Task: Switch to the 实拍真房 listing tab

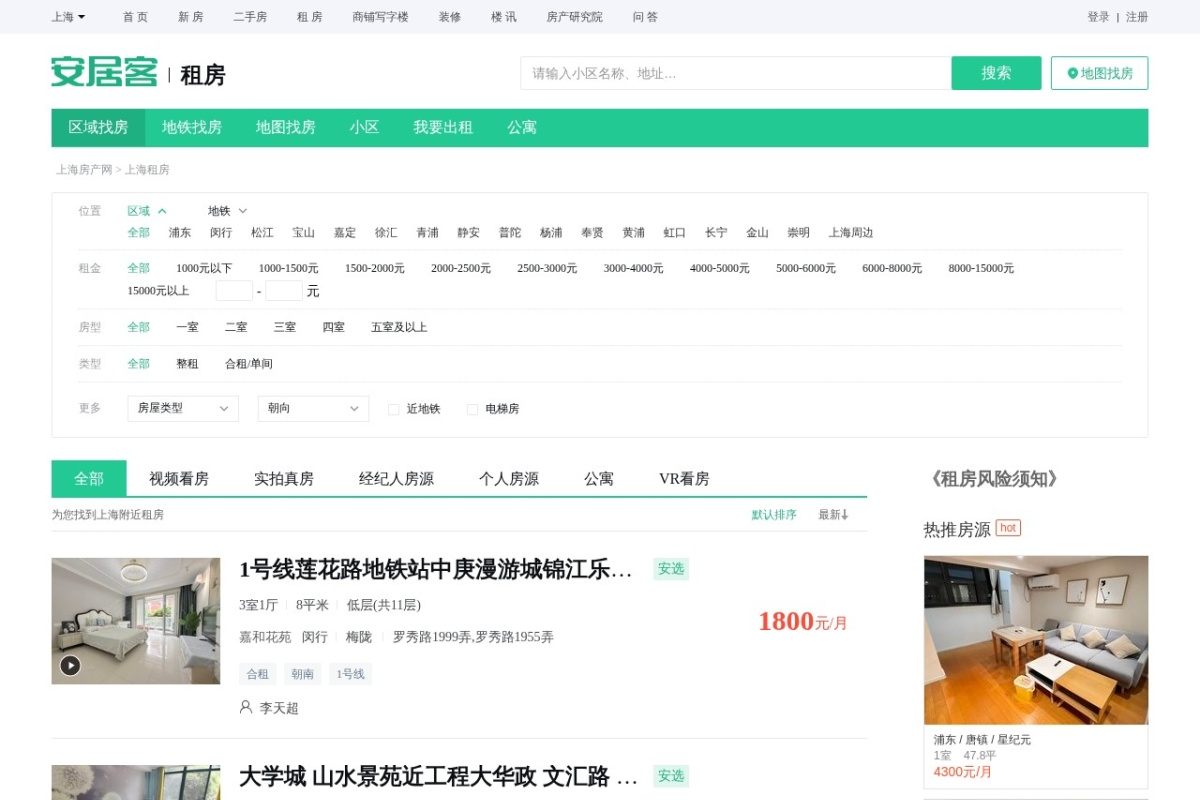Action: 284,478
